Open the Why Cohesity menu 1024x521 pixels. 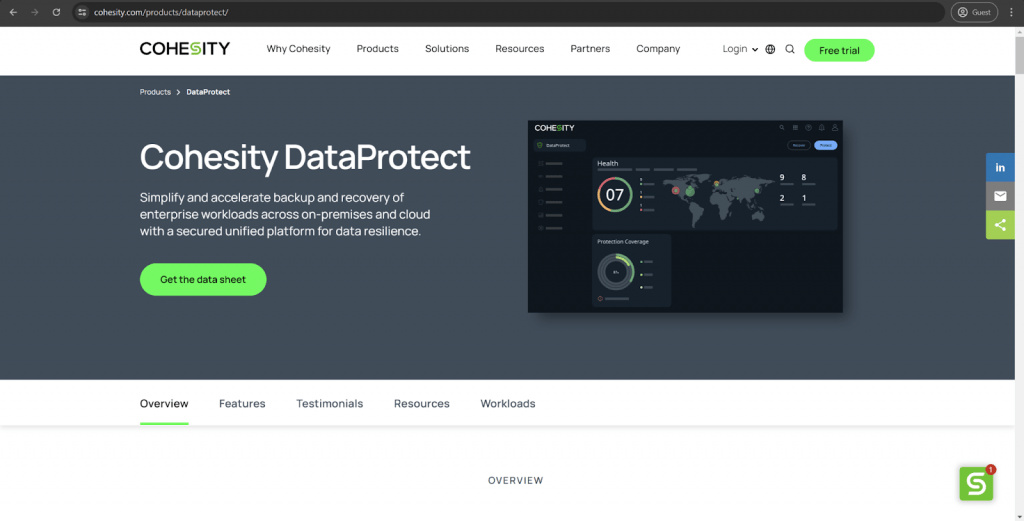(x=298, y=49)
